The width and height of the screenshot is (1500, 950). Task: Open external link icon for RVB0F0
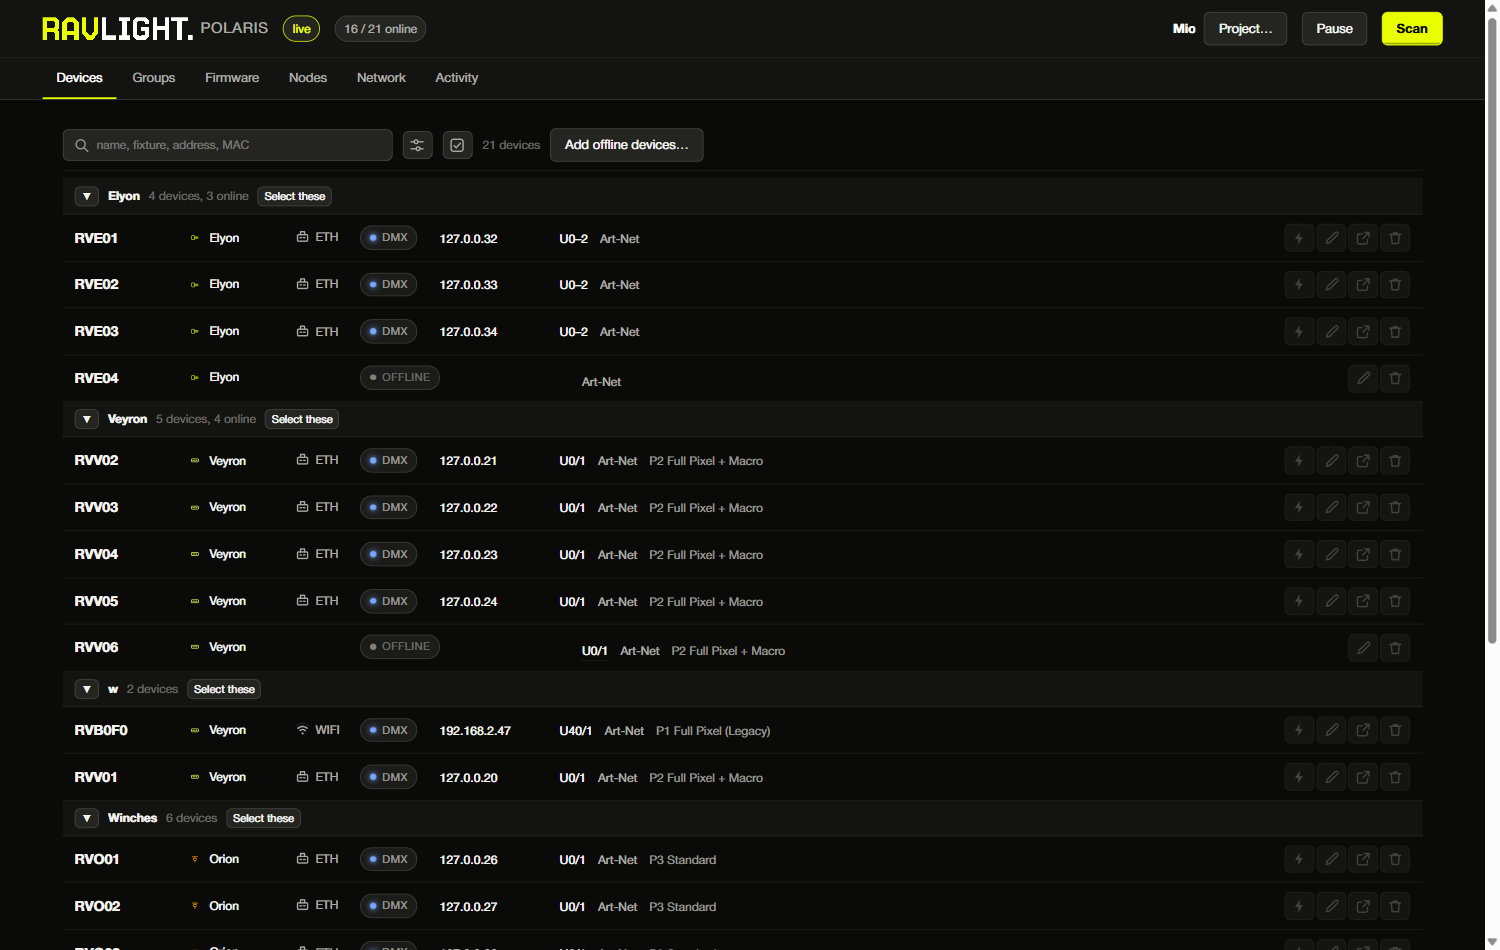(x=1363, y=731)
